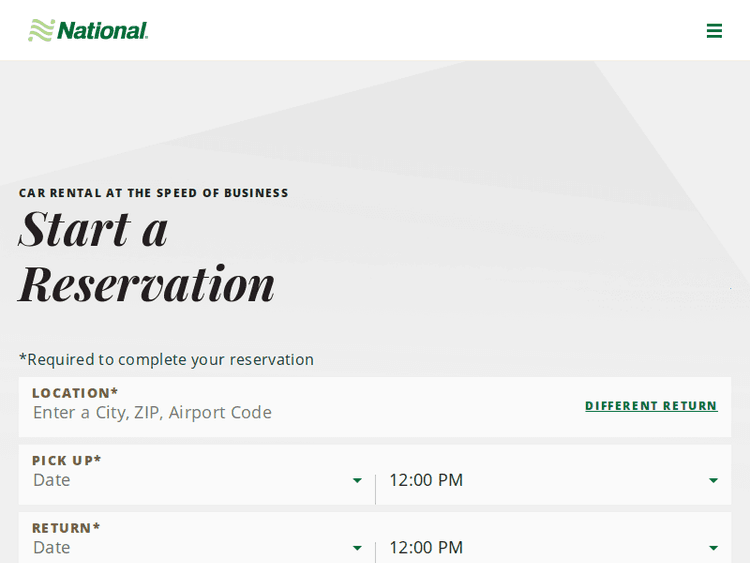Image resolution: width=750 pixels, height=563 pixels.
Task: Open the Return Date picker field
Action: click(190, 548)
